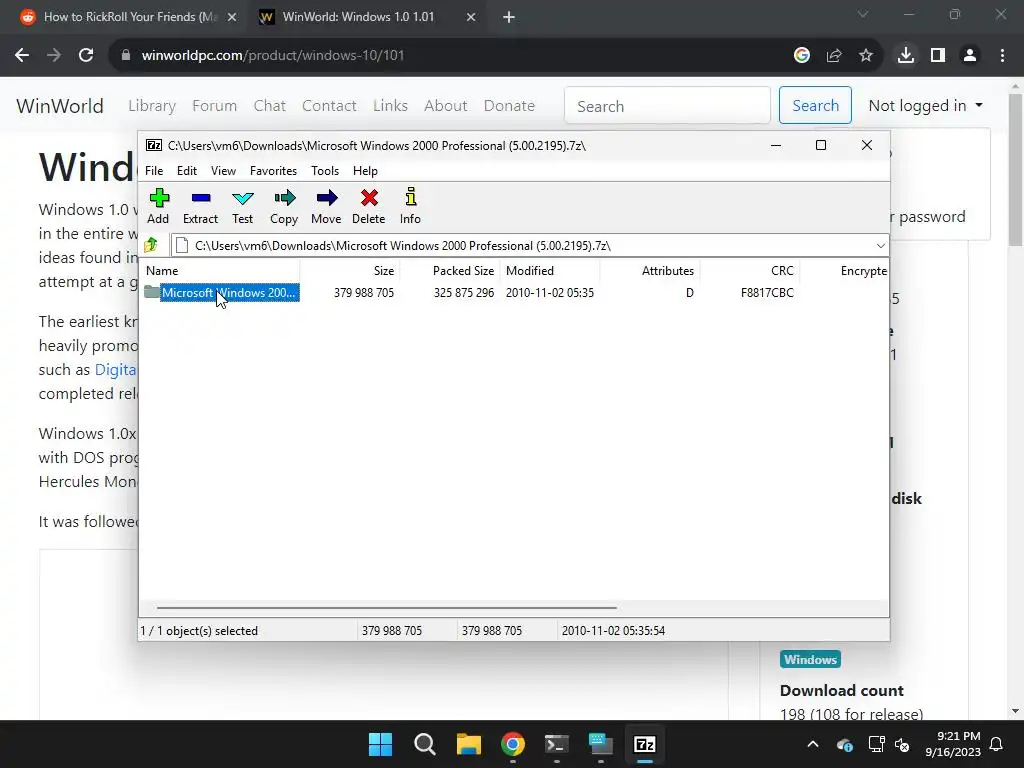The image size is (1024, 768).
Task: Sort by the Modified column header
Action: [549, 270]
